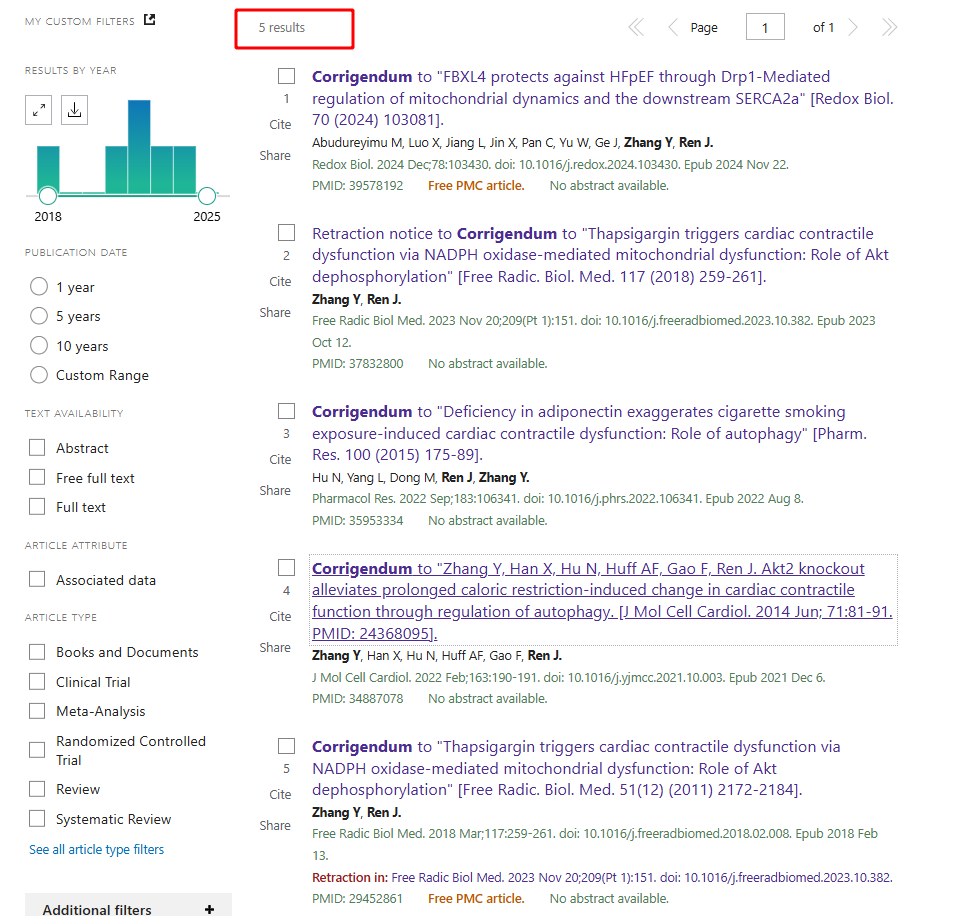Select the 10 years publication date

(39, 345)
